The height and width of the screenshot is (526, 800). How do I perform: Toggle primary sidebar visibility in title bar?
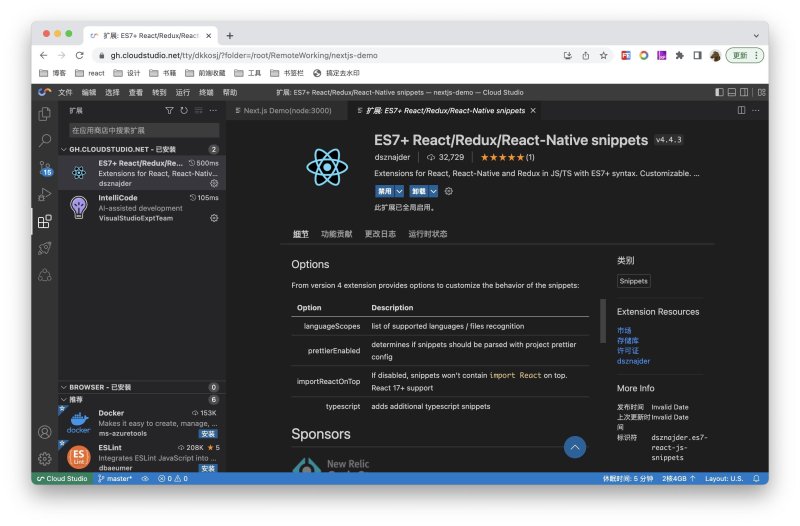[x=719, y=92]
